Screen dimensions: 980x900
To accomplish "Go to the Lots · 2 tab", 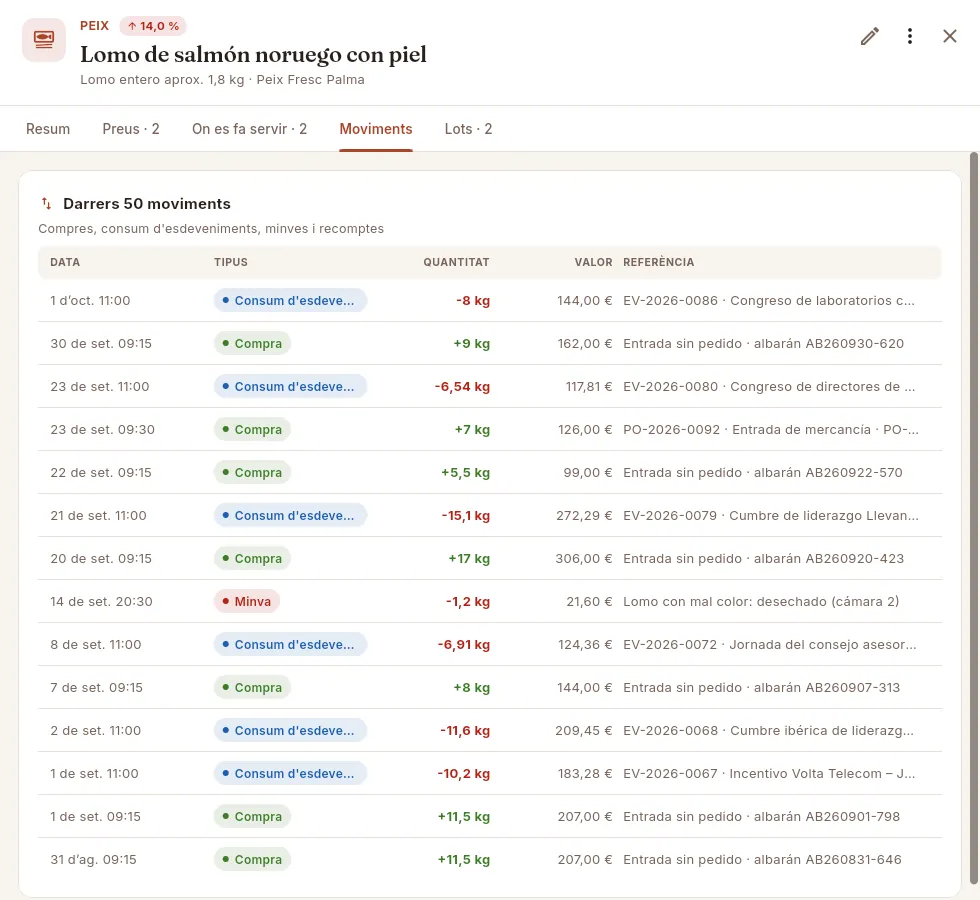I will point(468,129).
